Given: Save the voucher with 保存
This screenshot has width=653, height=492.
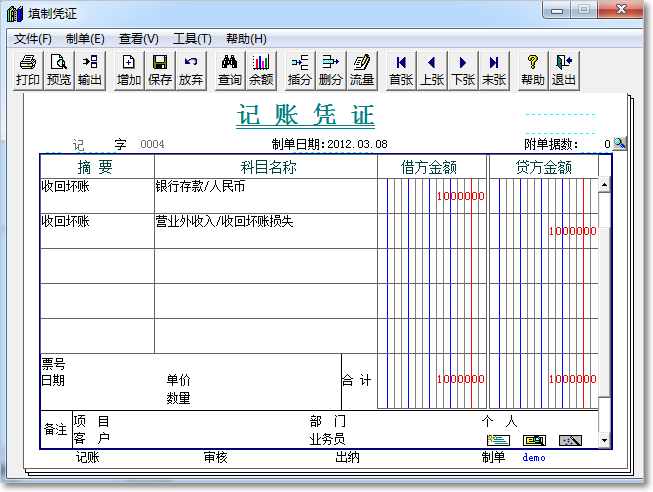Looking at the screenshot, I should pyautogui.click(x=160, y=70).
